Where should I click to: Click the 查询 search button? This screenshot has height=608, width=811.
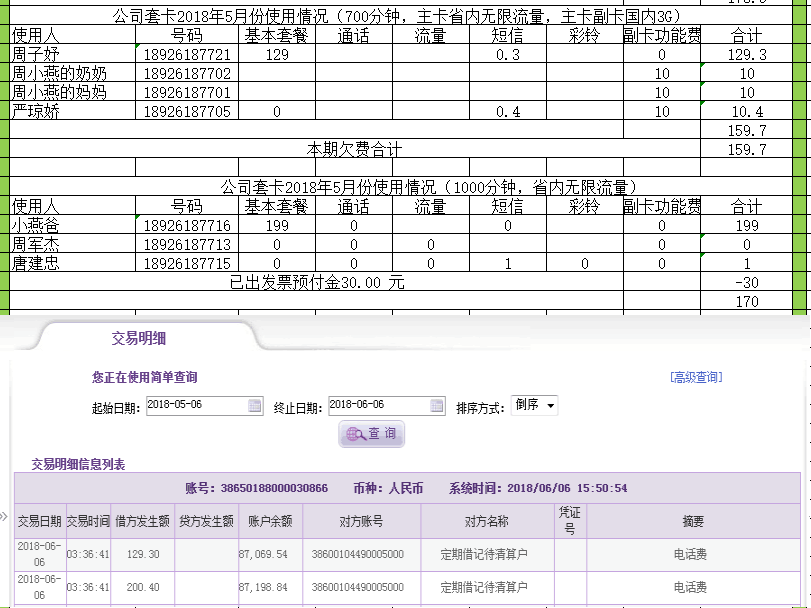coord(372,434)
